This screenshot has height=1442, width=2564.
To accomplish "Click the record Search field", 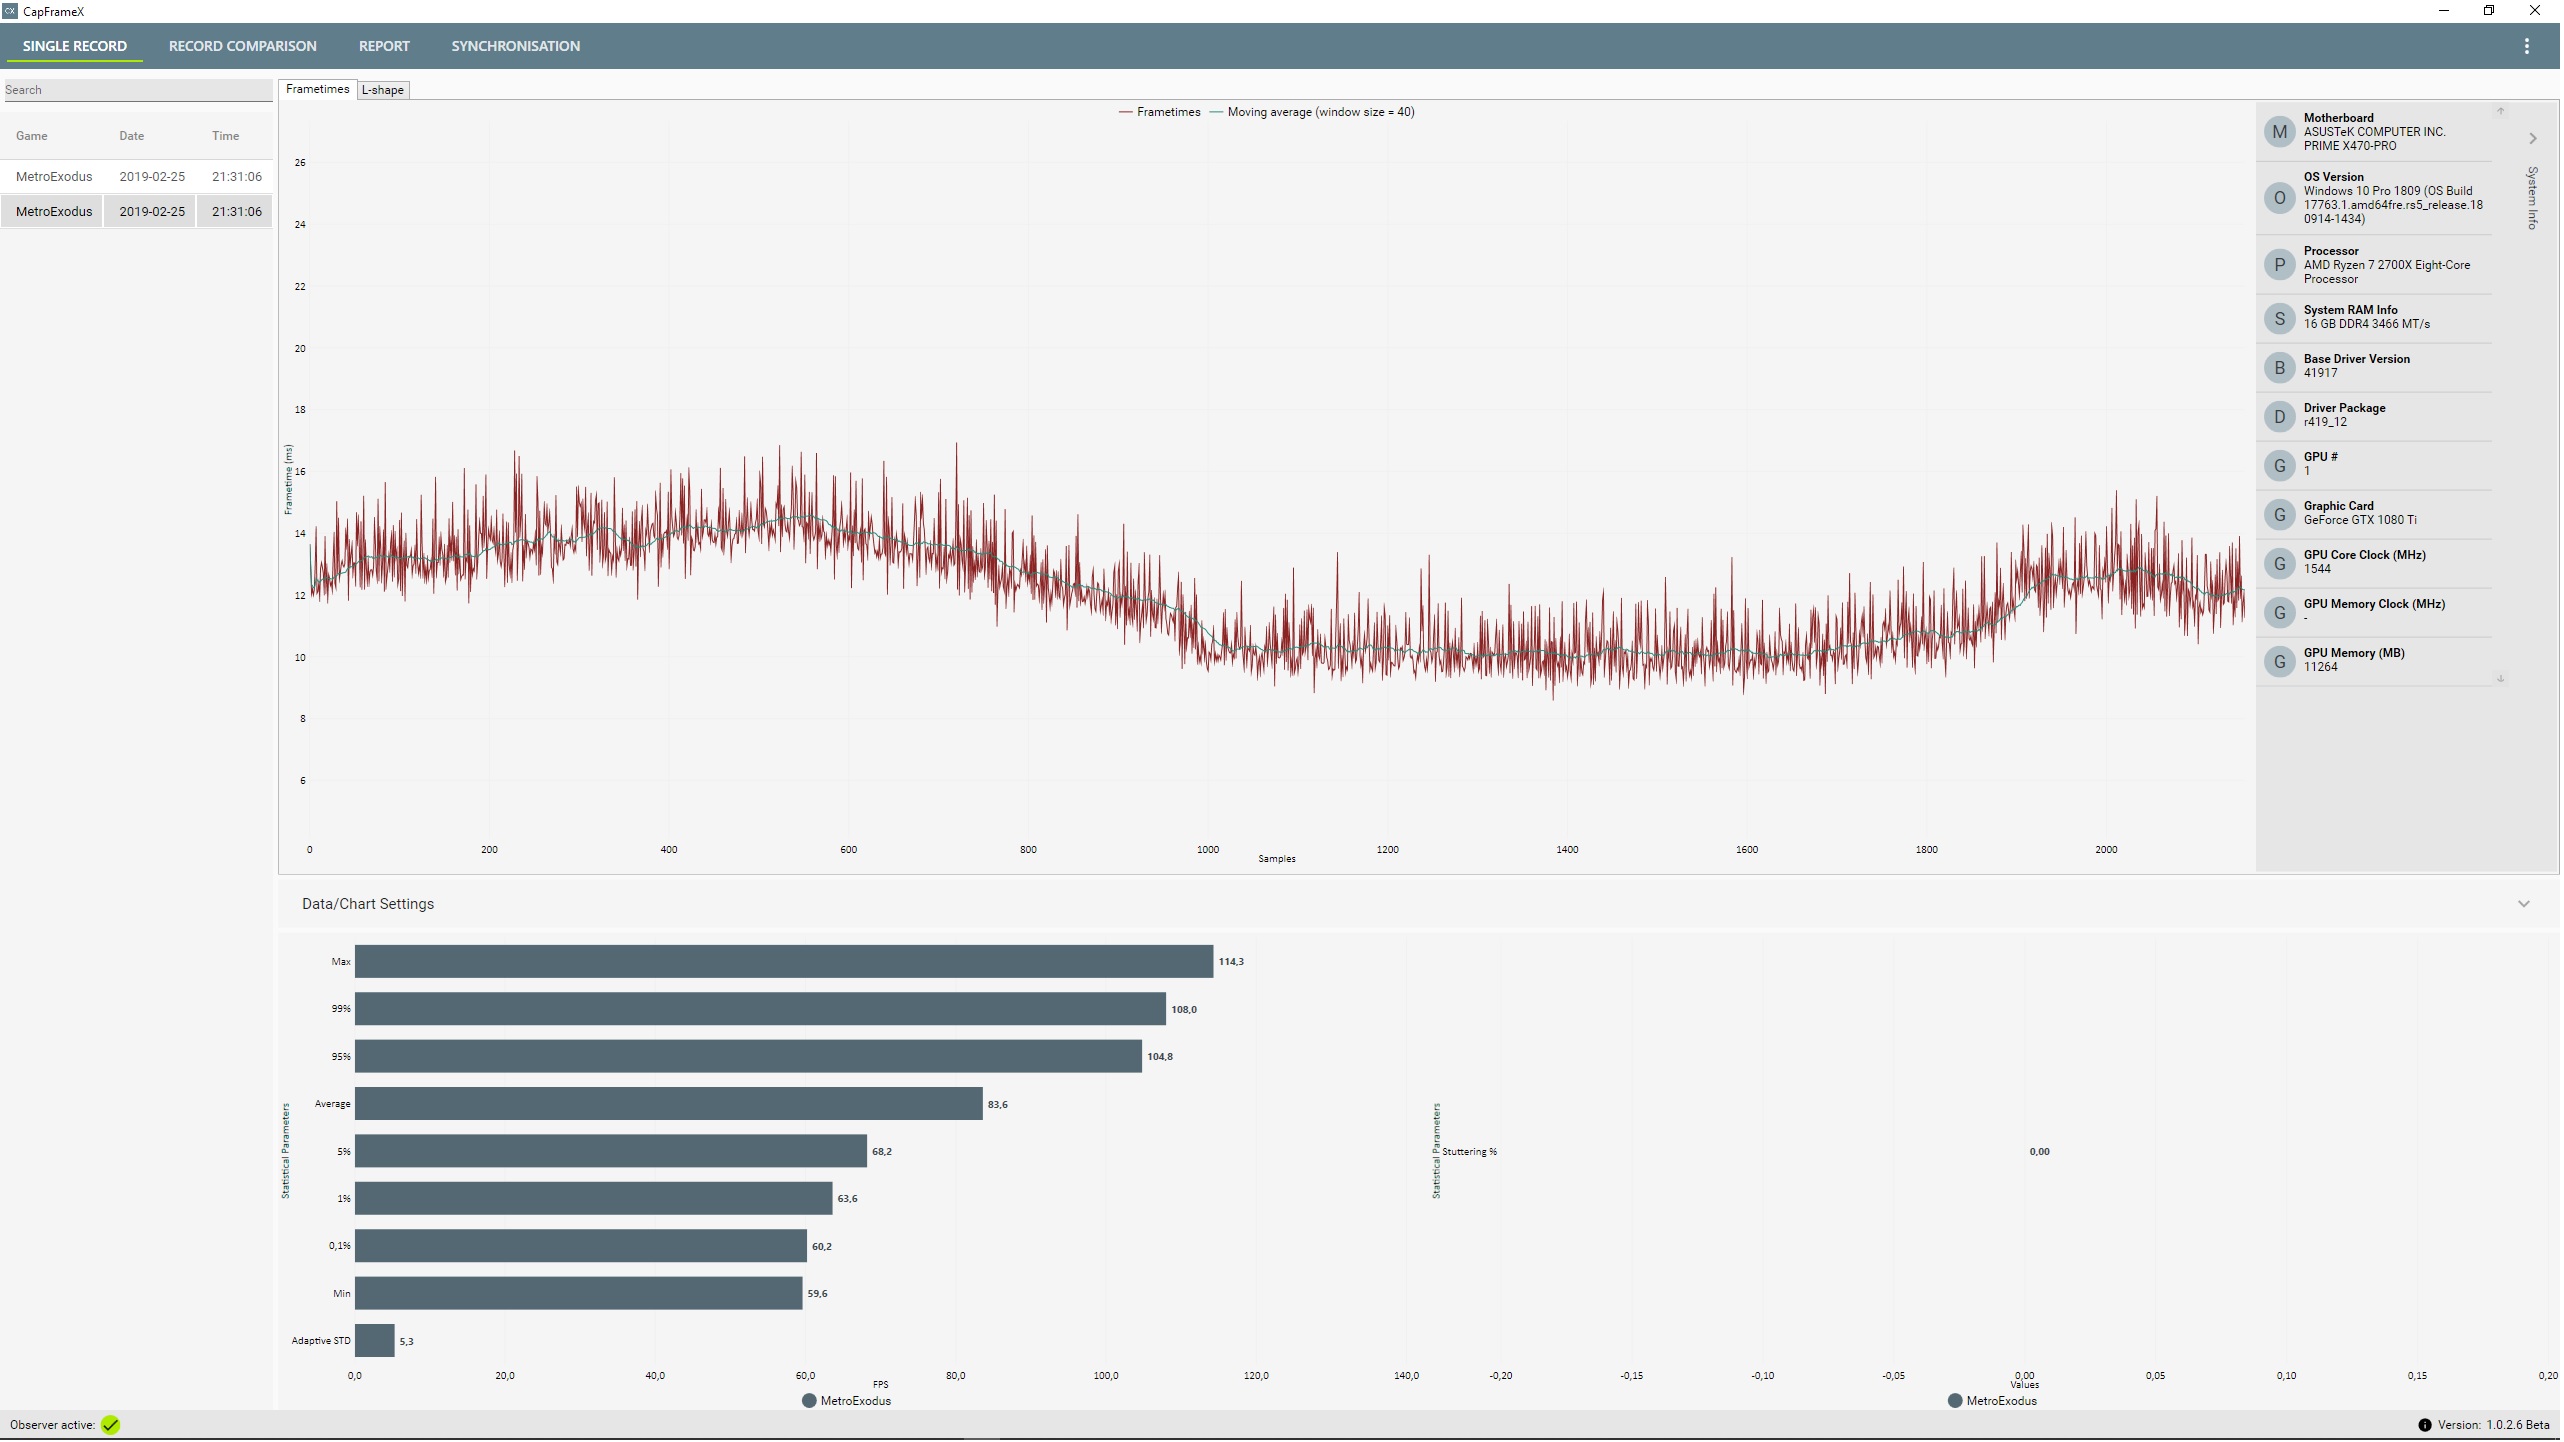I will (x=137, y=90).
